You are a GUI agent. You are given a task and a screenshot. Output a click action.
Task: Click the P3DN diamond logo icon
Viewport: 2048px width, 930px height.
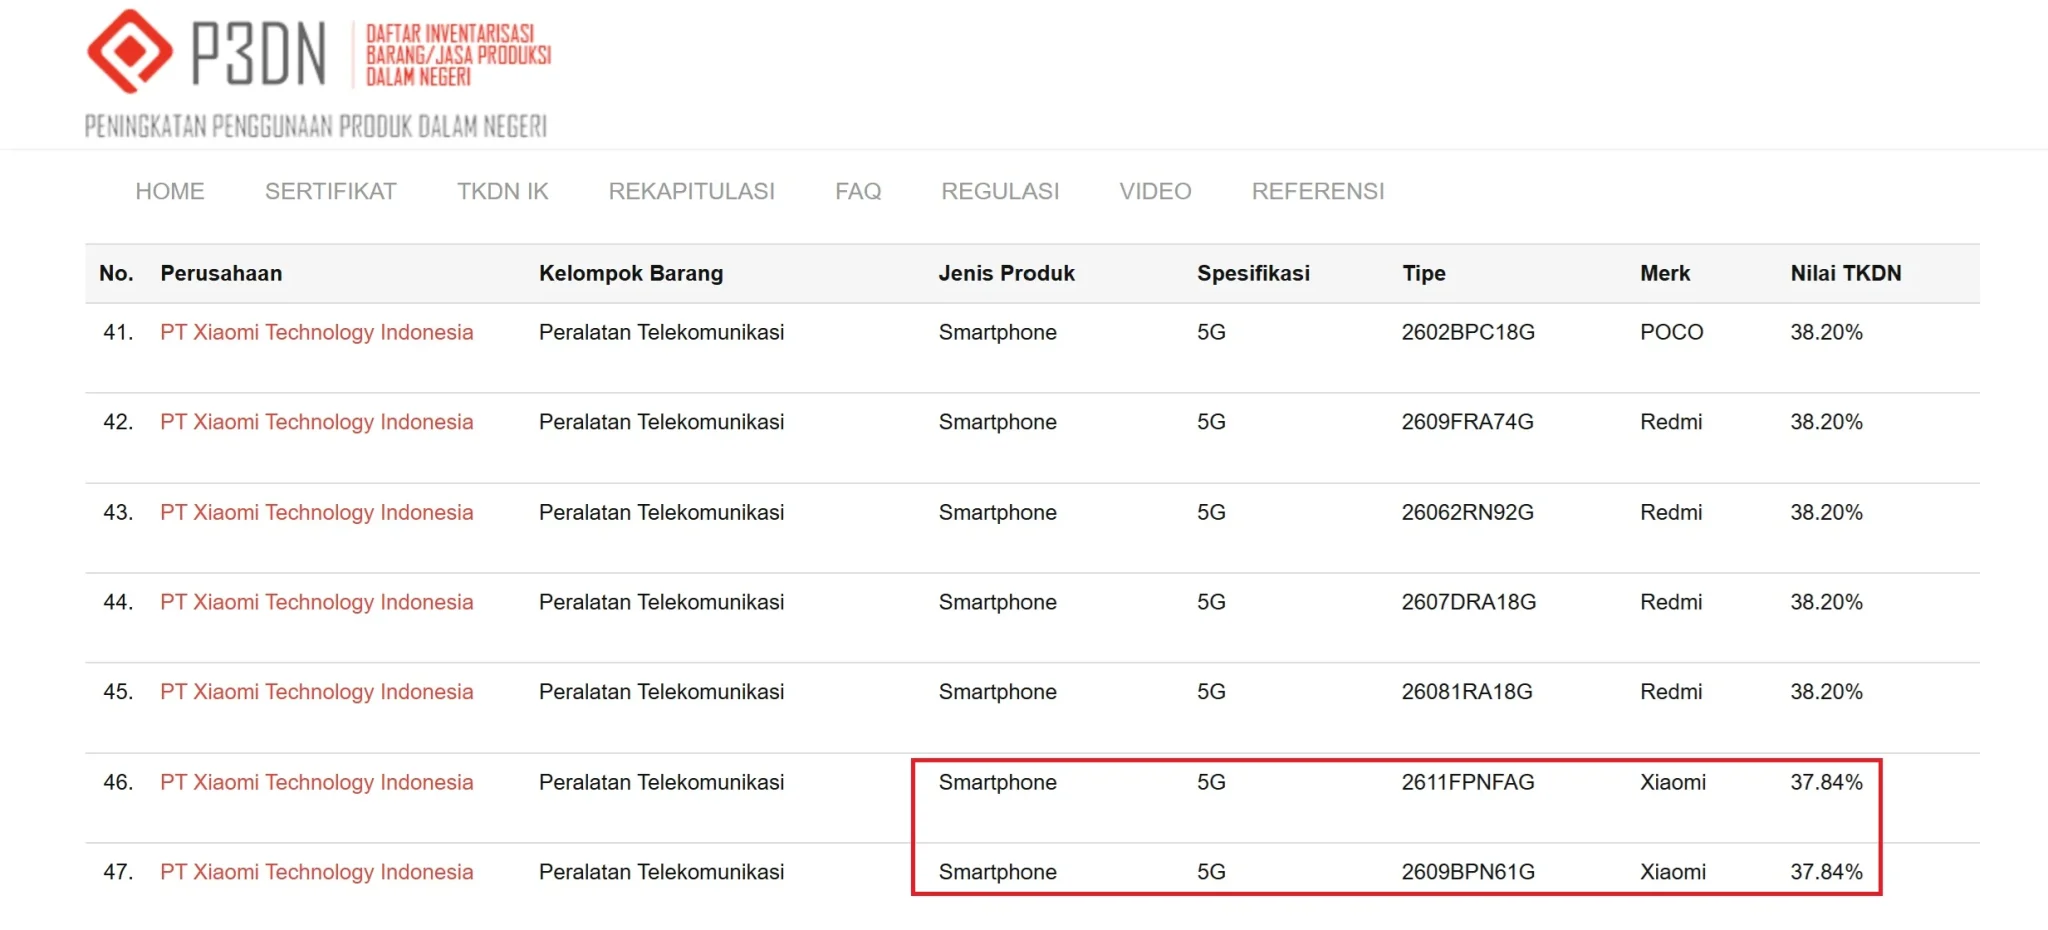click(130, 51)
